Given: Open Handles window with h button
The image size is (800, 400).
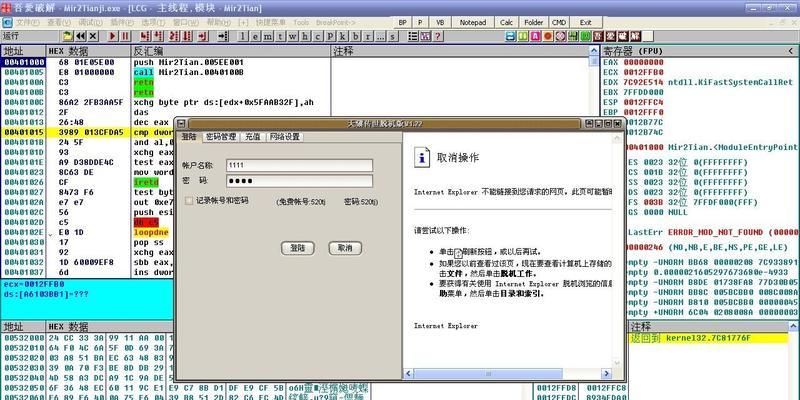Looking at the screenshot, I should click(305, 36).
